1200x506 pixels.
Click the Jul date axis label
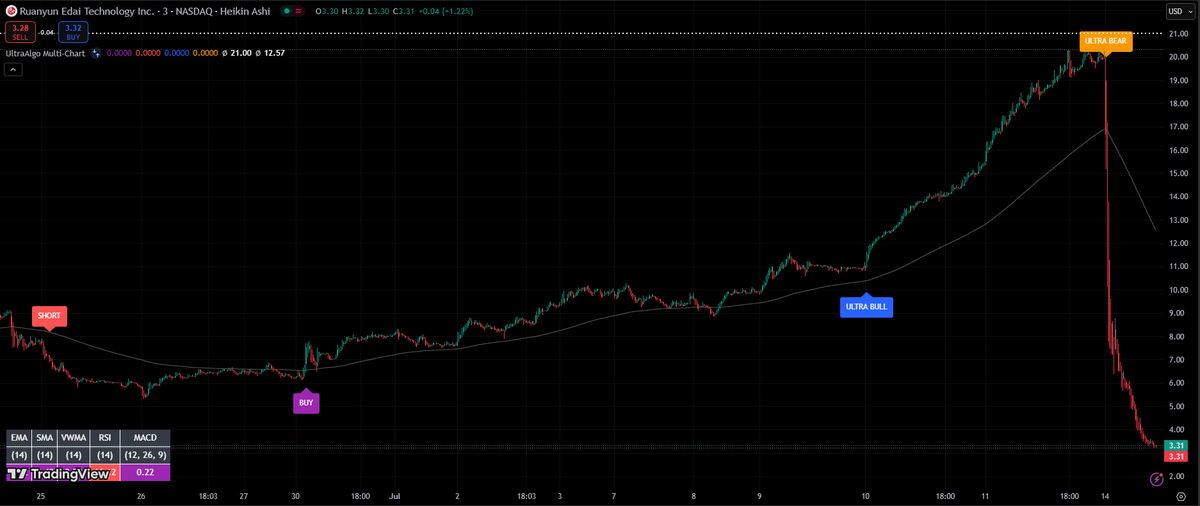394,495
